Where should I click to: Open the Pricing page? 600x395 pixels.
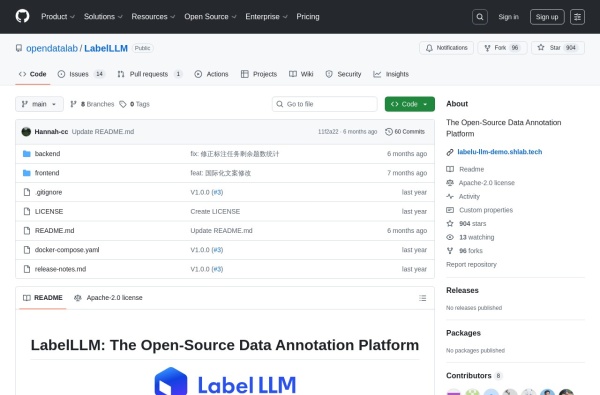tap(308, 16)
